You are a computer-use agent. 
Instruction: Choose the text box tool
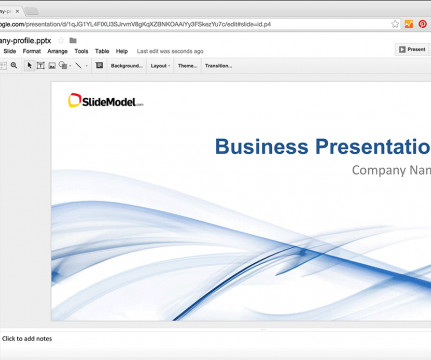pyautogui.click(x=41, y=66)
